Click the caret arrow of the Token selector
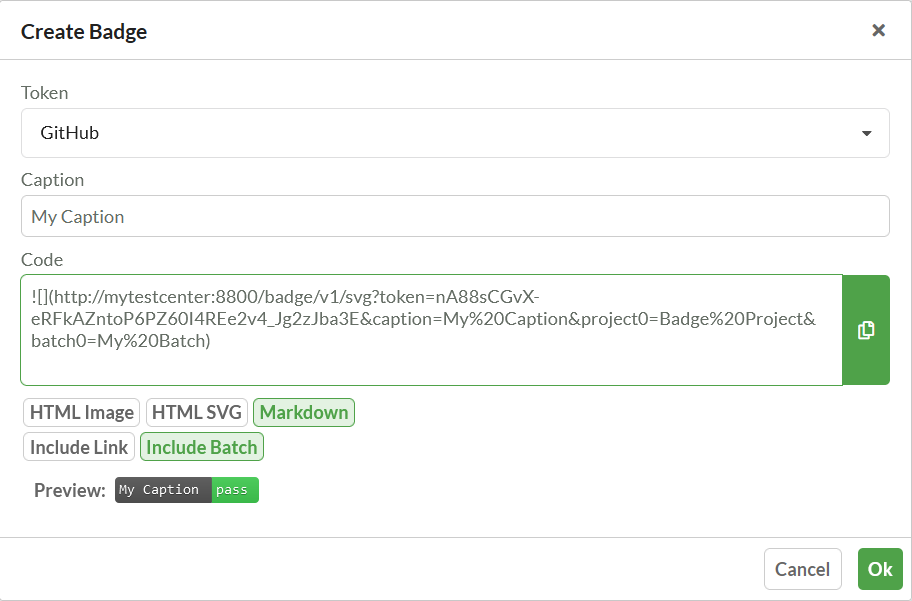912x601 pixels. click(x=866, y=133)
